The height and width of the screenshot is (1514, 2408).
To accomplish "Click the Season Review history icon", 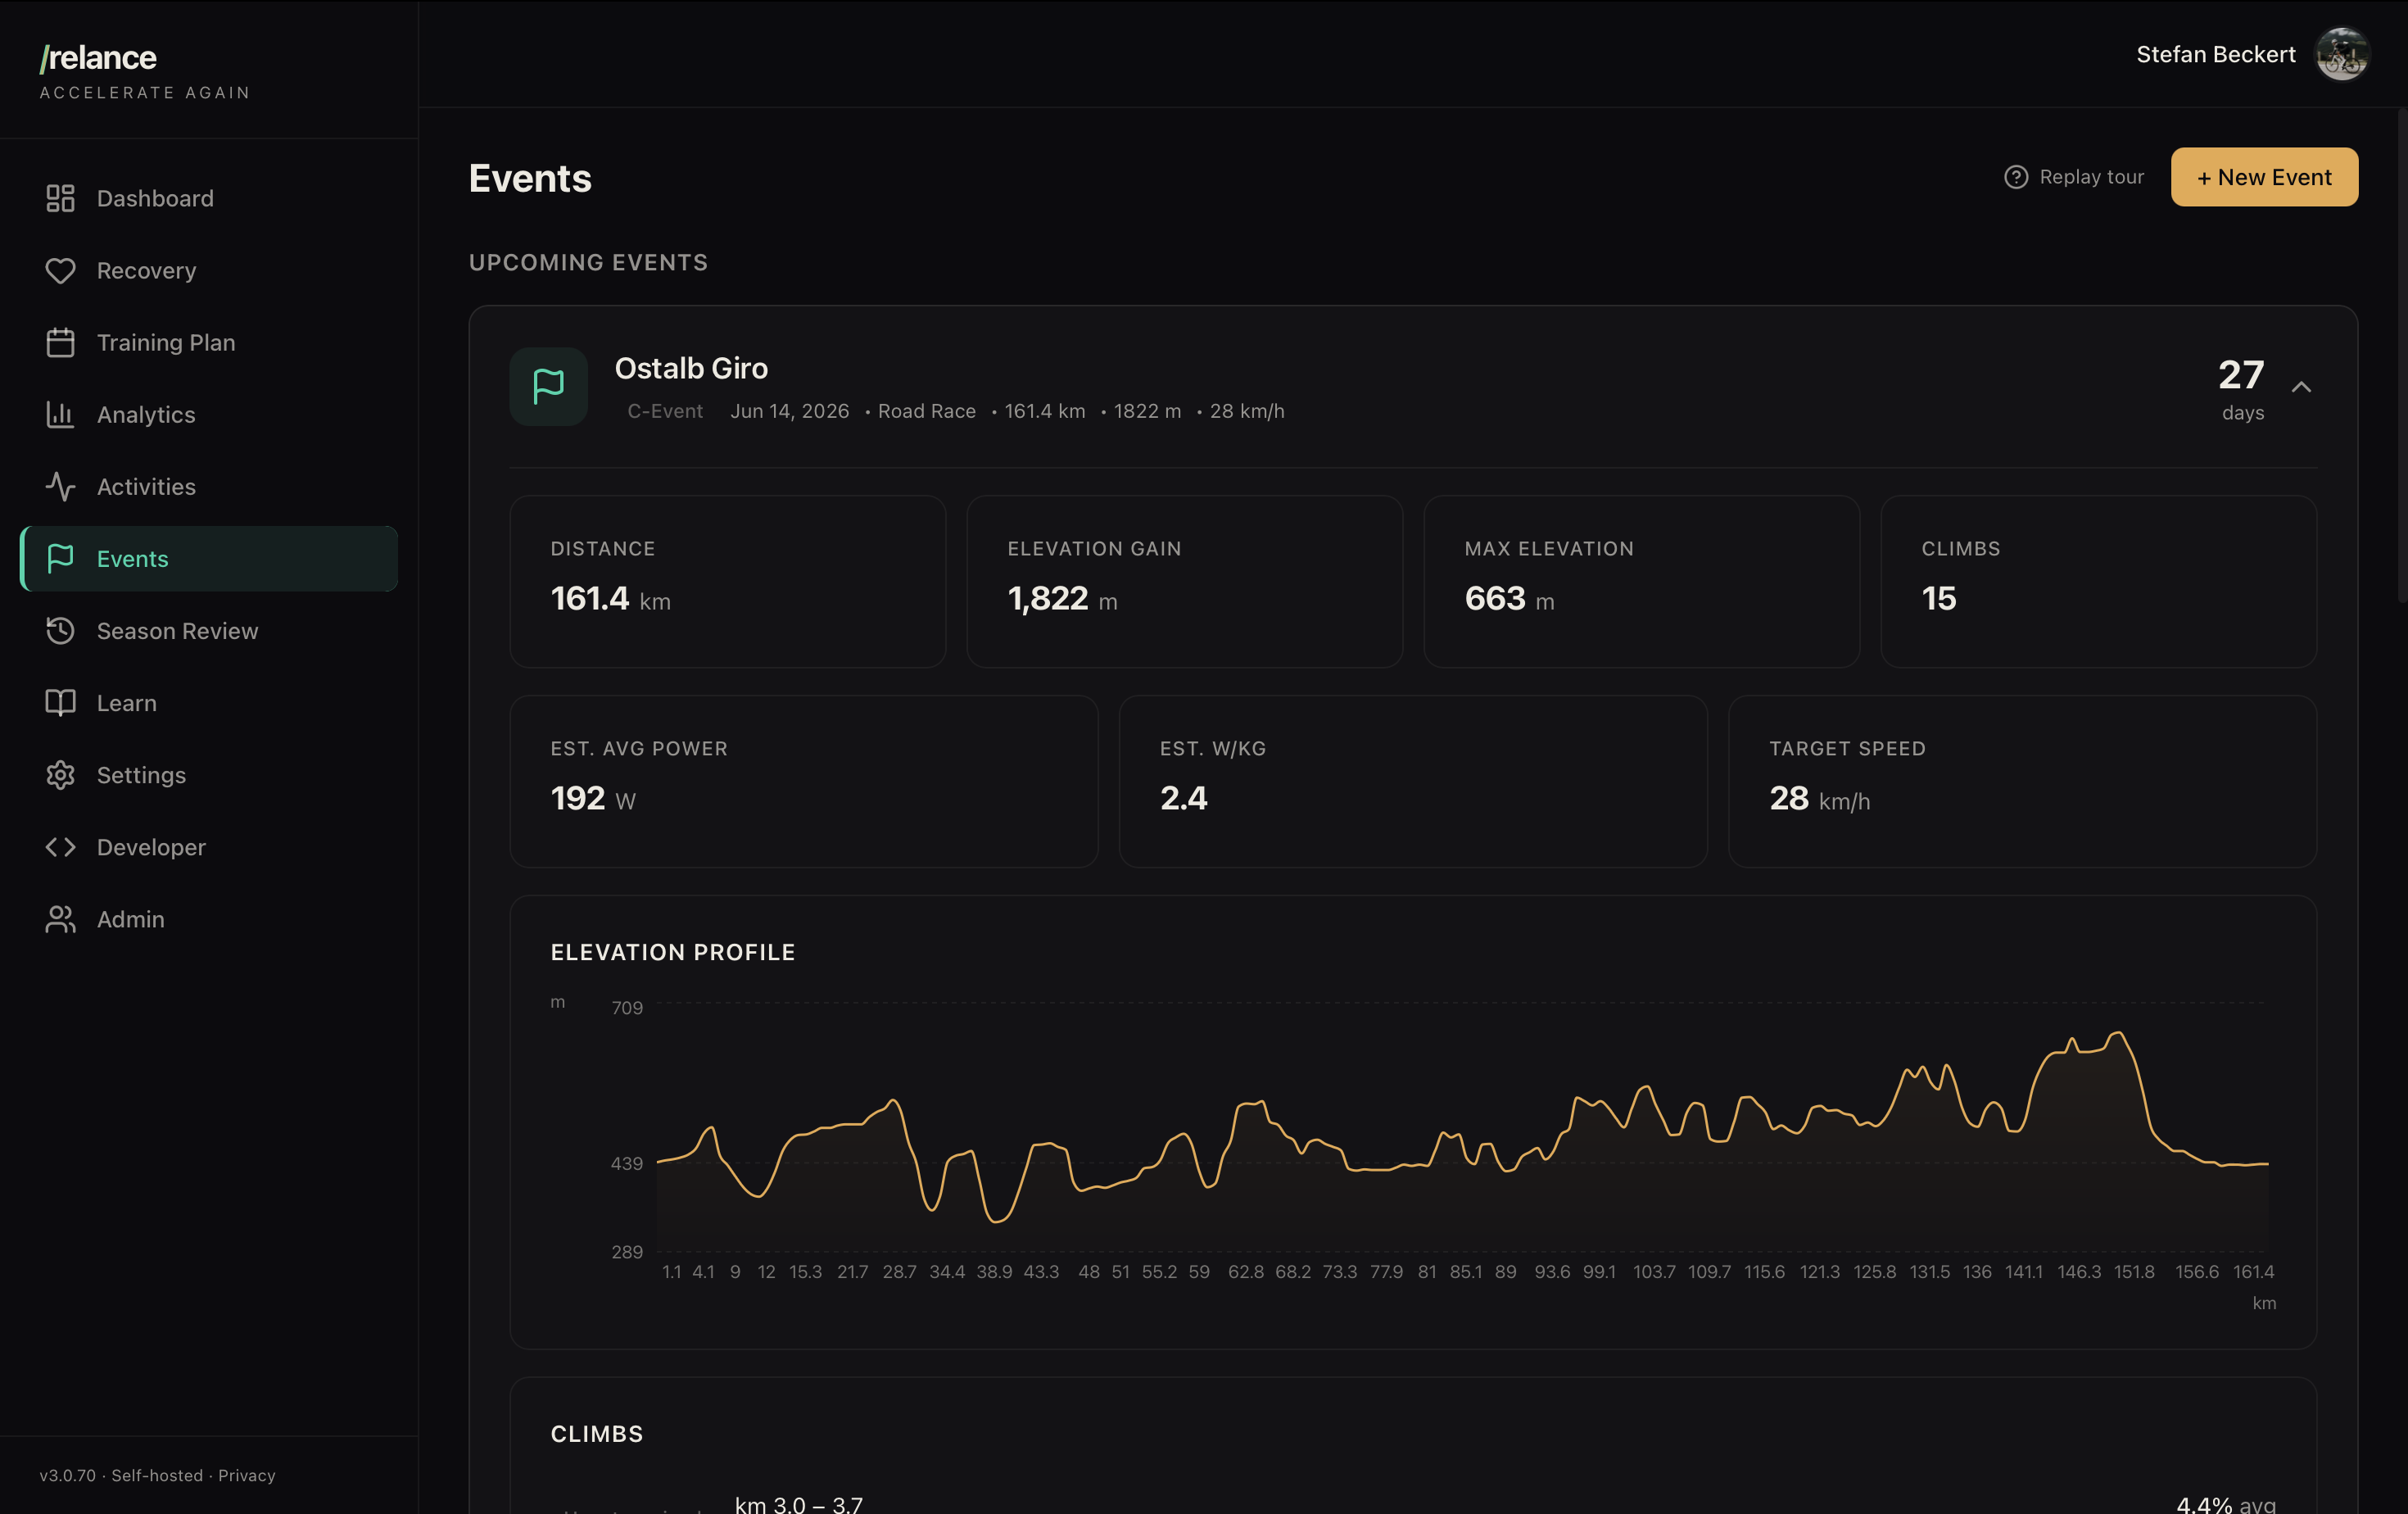I will click(x=60, y=630).
